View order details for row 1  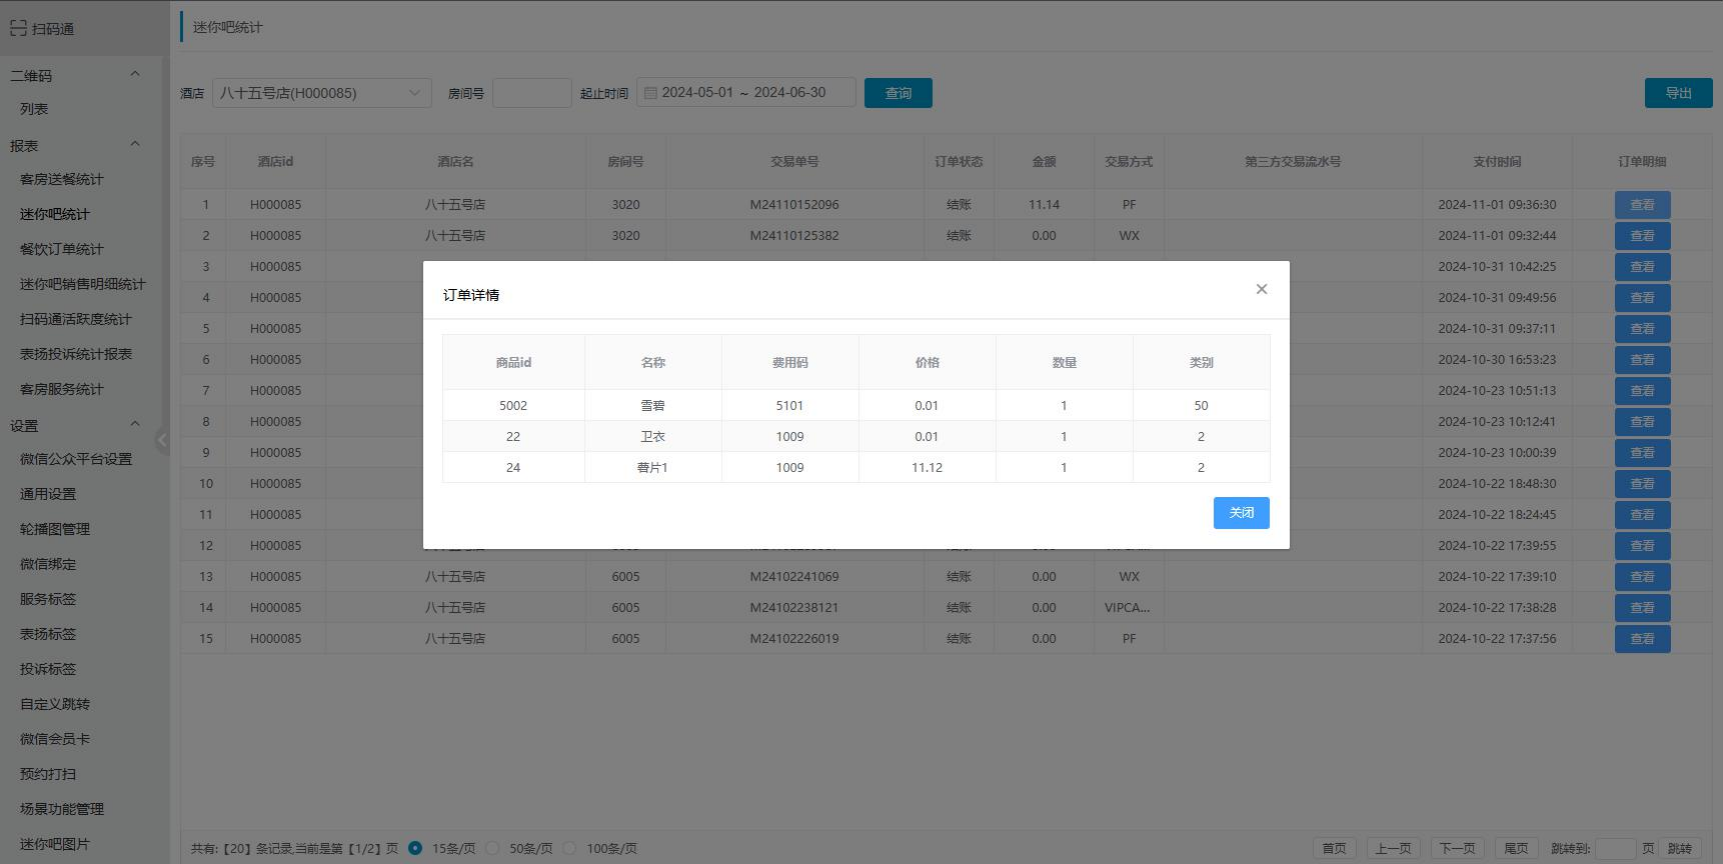tap(1642, 205)
